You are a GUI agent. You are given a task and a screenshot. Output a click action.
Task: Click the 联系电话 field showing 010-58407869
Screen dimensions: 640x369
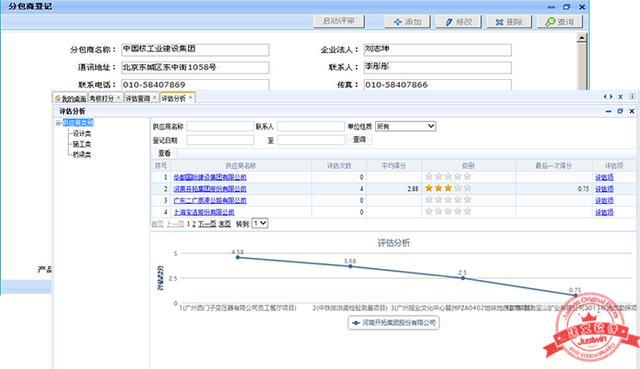click(x=195, y=85)
